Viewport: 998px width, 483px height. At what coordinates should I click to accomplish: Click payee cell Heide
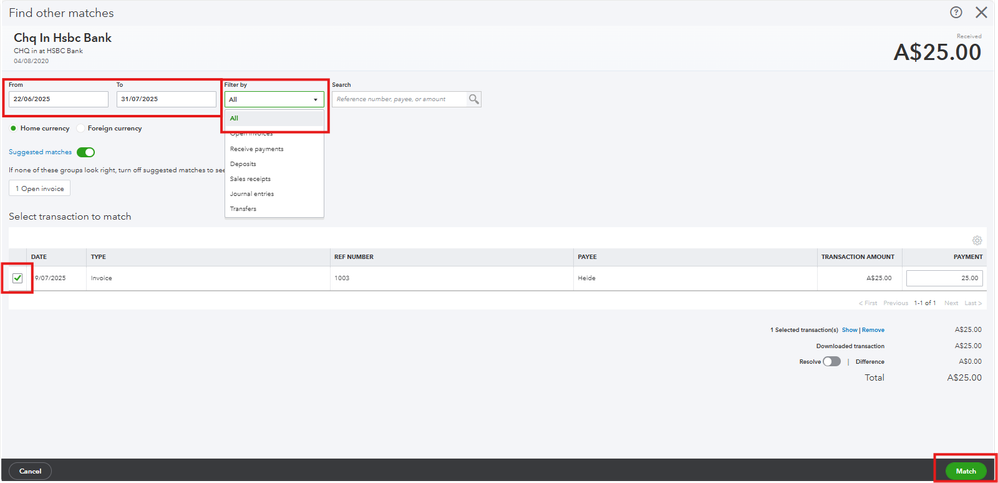coord(586,278)
